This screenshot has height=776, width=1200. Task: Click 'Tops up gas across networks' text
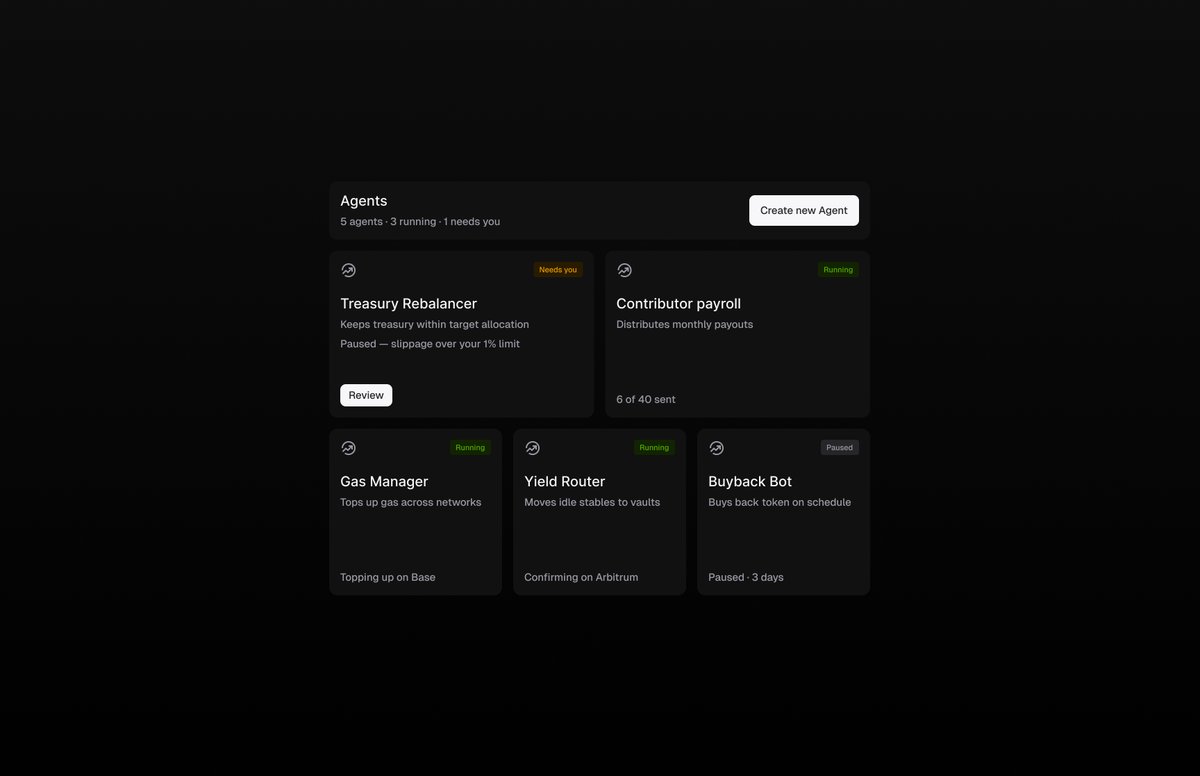[410, 502]
